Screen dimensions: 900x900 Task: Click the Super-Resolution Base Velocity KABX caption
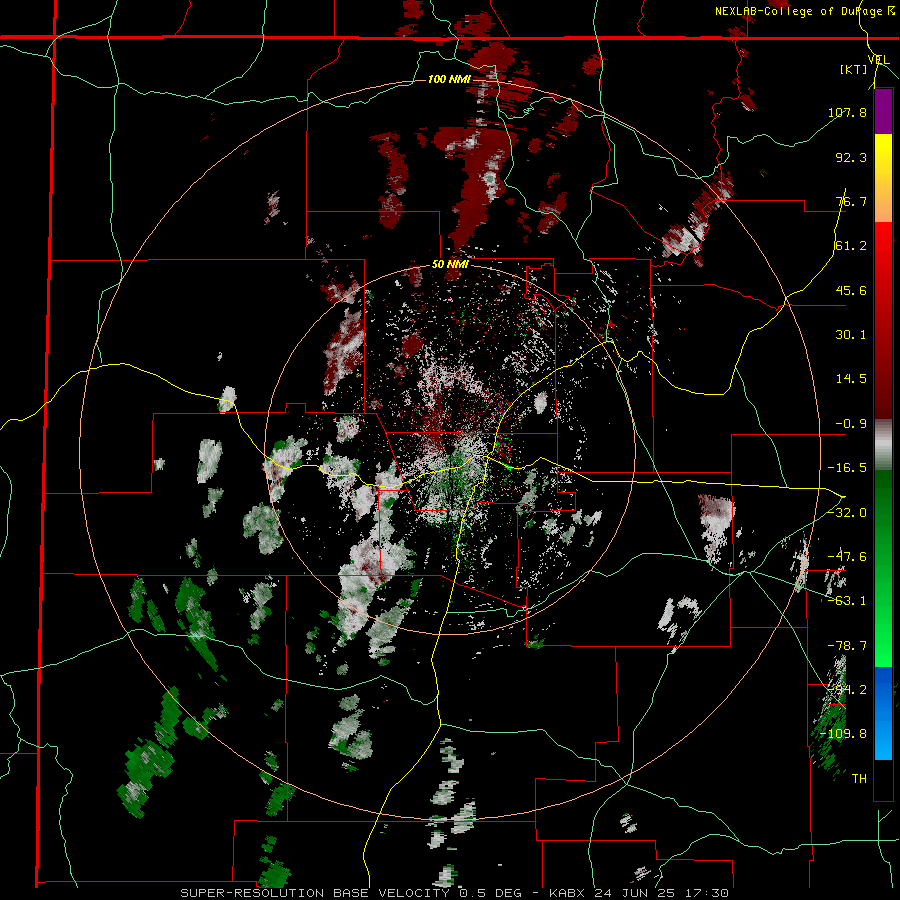pyautogui.click(x=455, y=893)
